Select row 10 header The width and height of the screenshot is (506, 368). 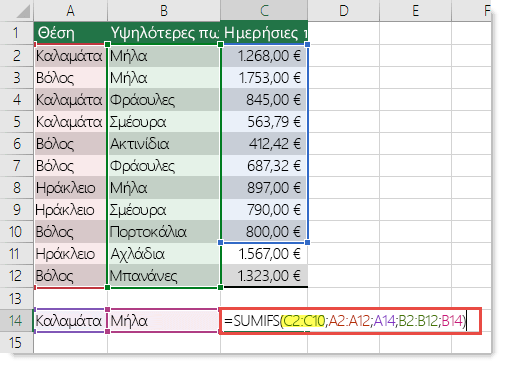(17, 232)
